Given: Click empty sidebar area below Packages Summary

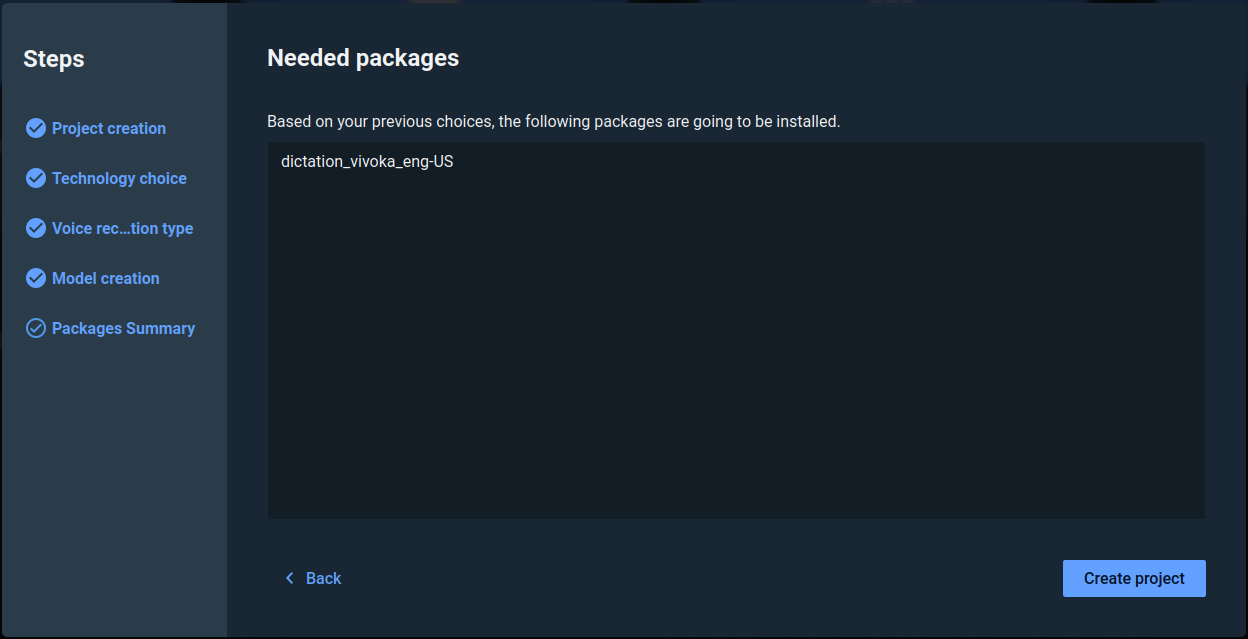Looking at the screenshot, I should (x=113, y=480).
